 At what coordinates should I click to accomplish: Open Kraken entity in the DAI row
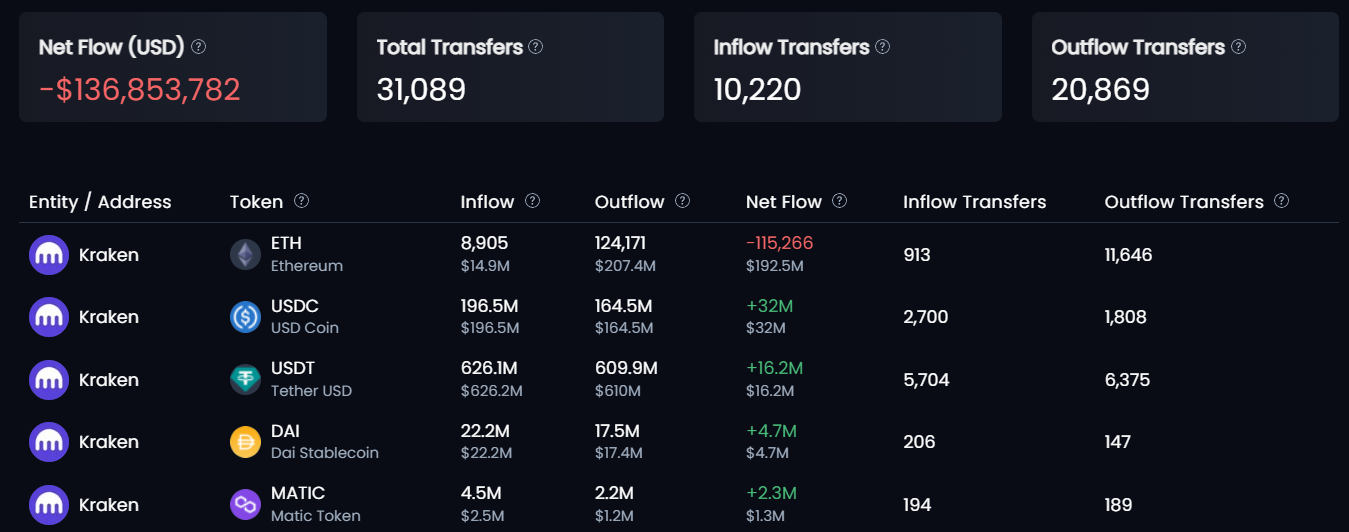[x=109, y=442]
